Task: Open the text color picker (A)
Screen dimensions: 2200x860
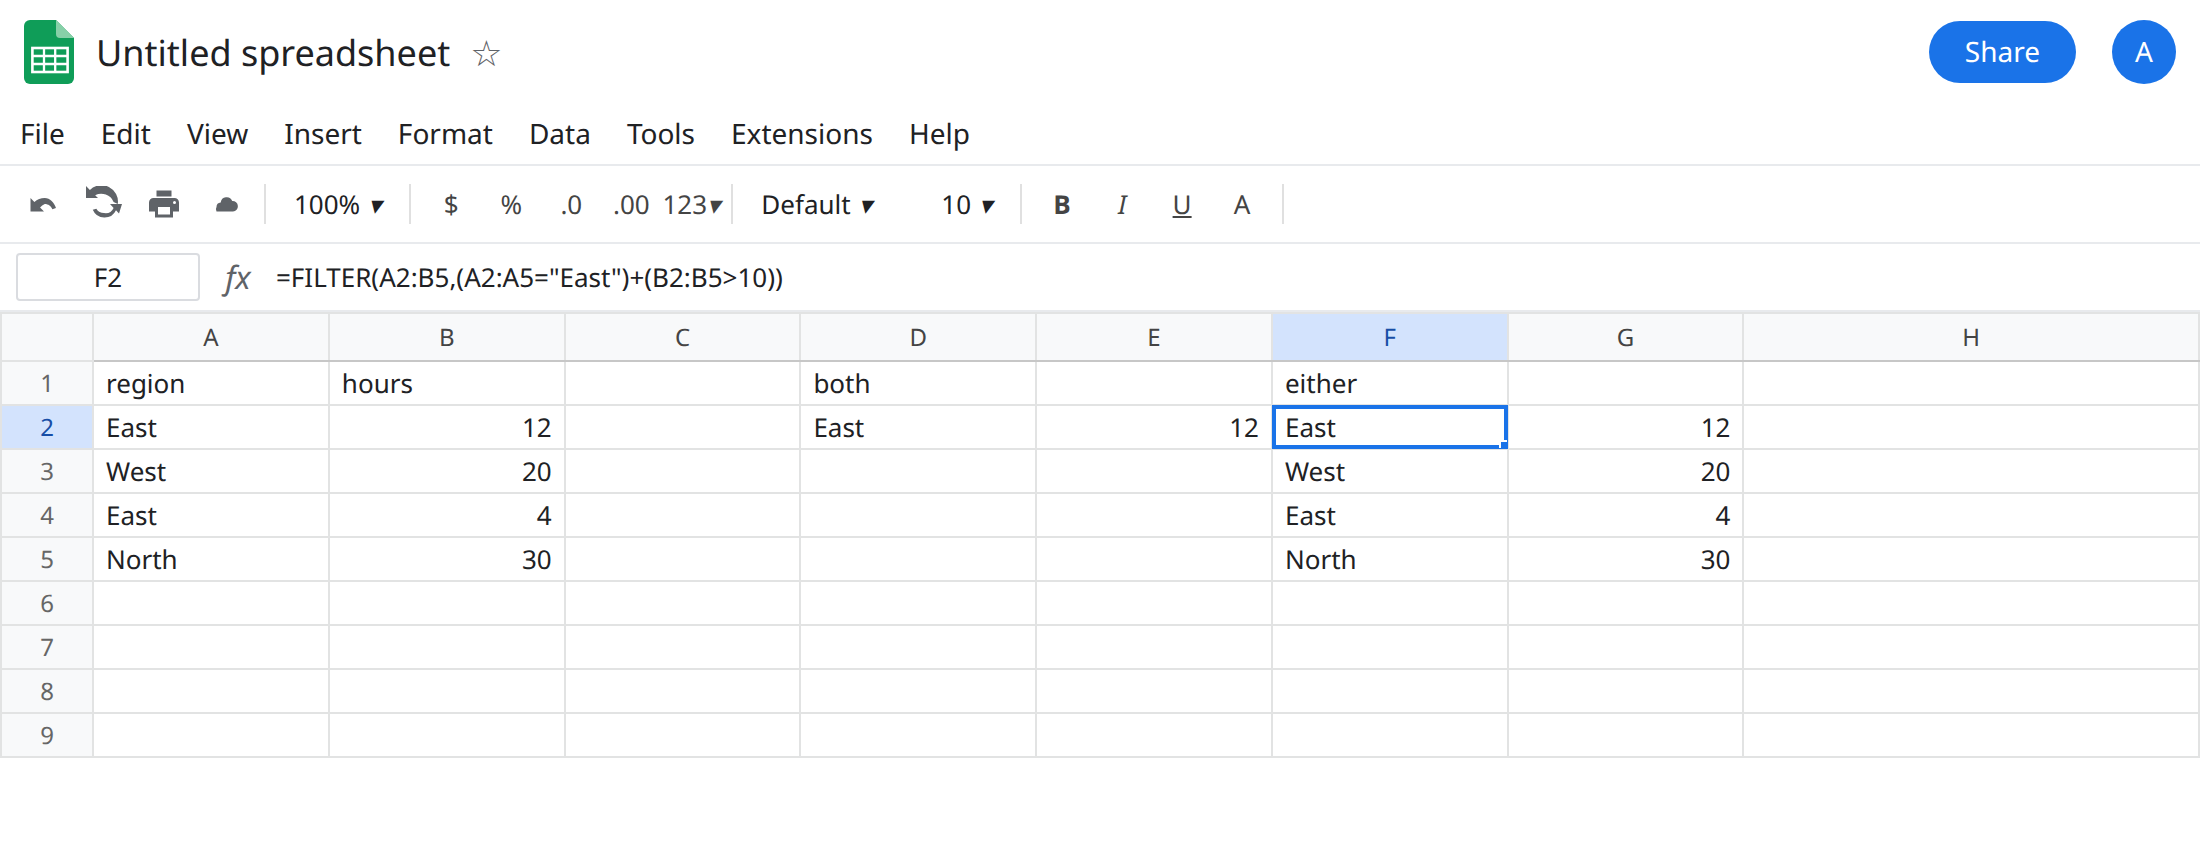Action: [1242, 205]
